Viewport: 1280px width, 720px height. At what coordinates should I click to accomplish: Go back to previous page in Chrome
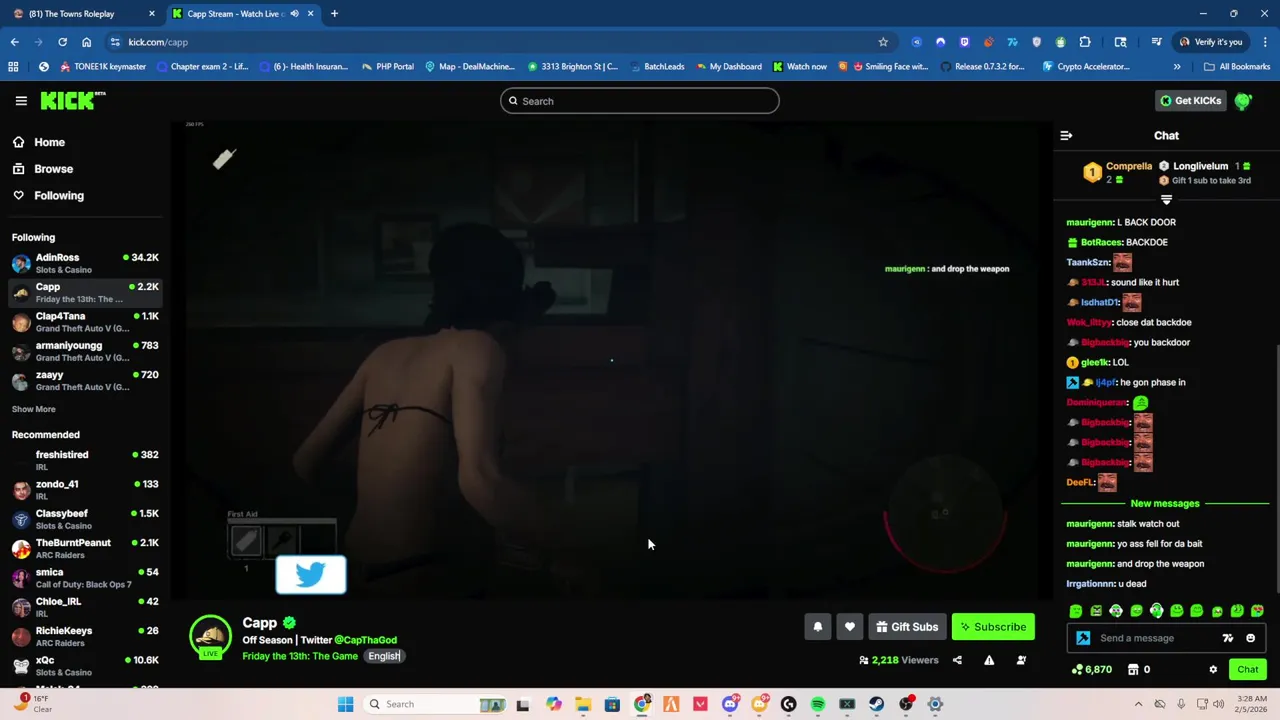point(14,42)
